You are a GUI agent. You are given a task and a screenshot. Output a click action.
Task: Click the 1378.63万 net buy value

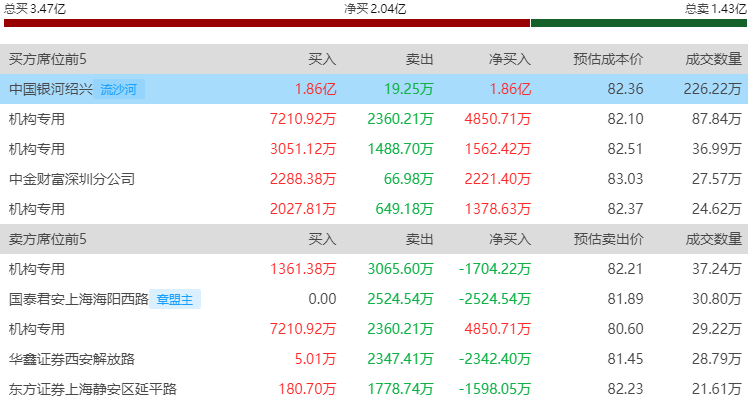[497, 209]
